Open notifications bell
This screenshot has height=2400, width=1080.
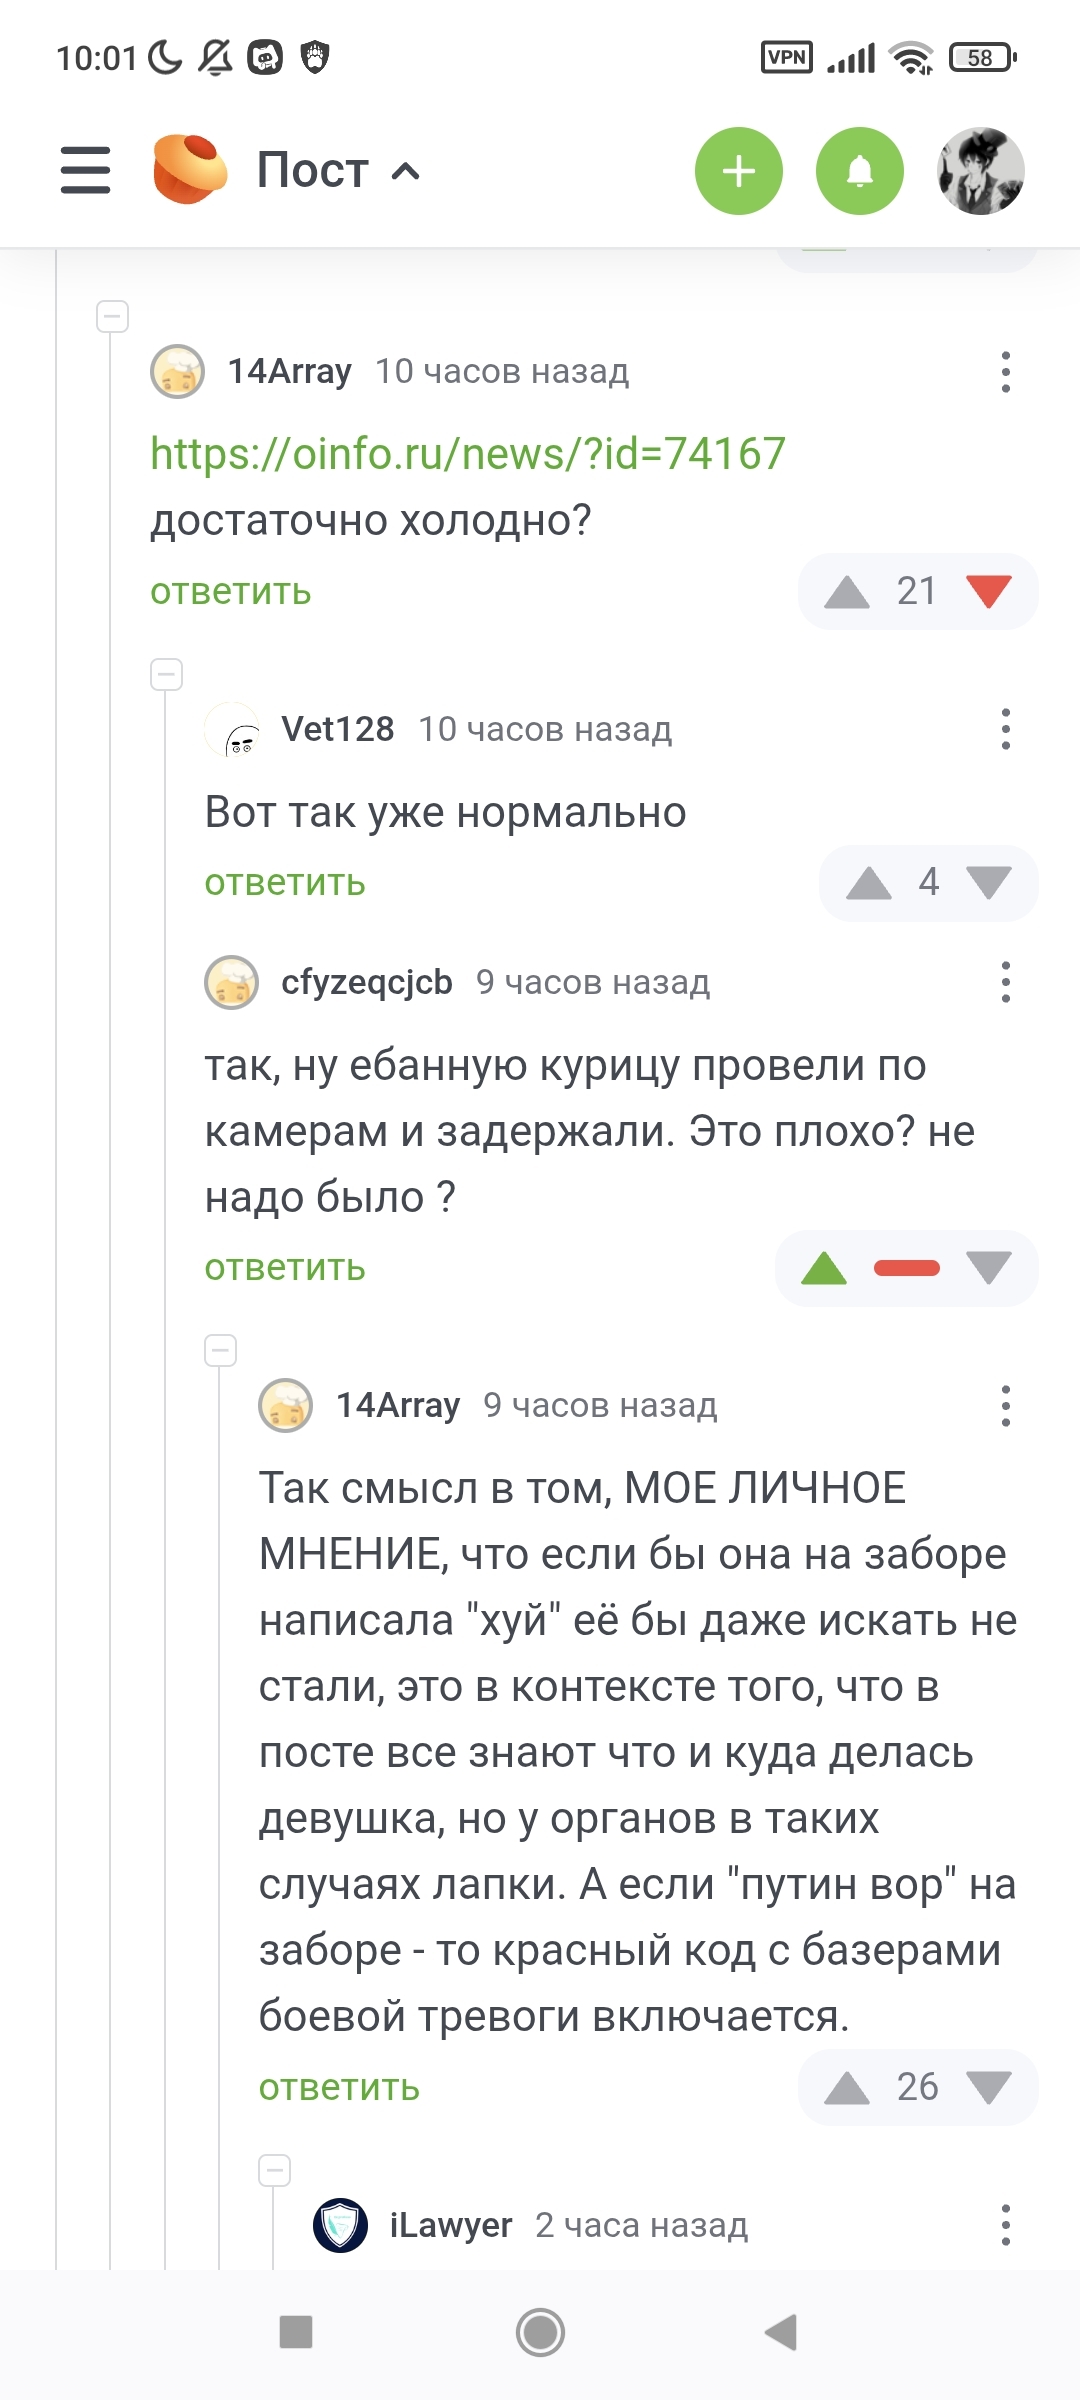tap(859, 171)
